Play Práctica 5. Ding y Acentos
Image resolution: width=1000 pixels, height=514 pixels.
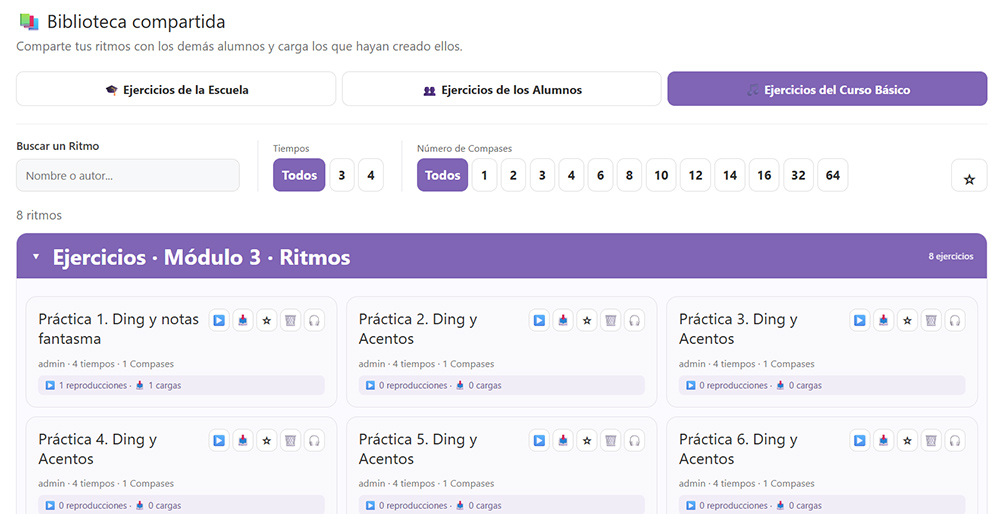539,440
